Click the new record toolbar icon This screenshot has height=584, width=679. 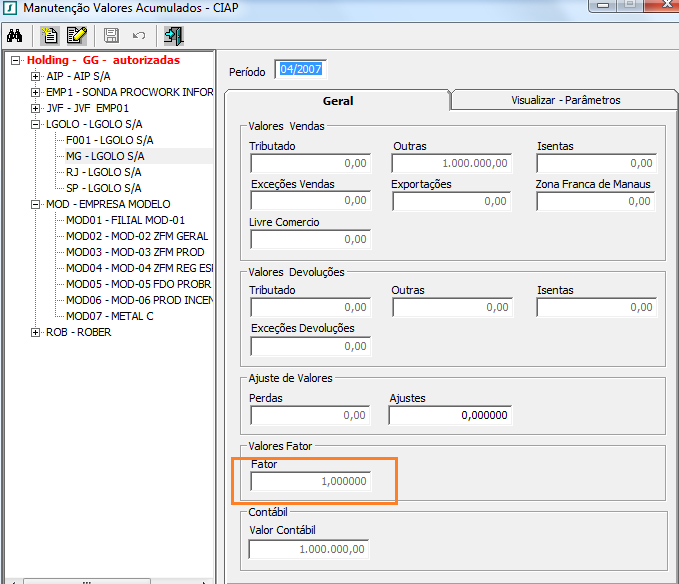tap(50, 36)
